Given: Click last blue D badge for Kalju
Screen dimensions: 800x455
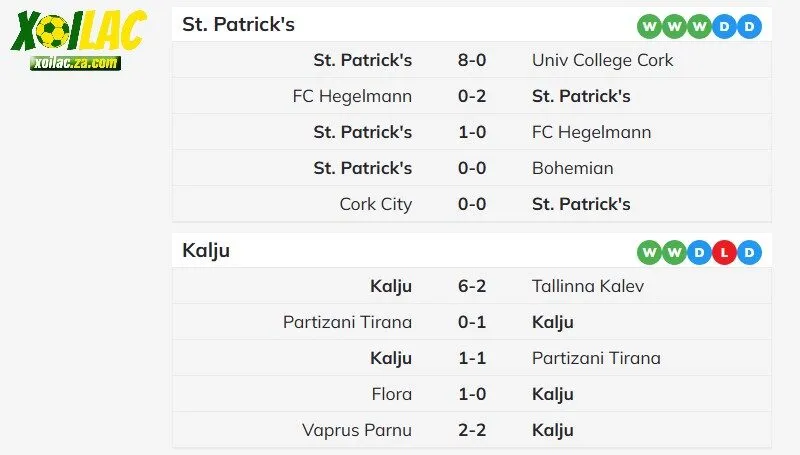Looking at the screenshot, I should click(x=750, y=252).
